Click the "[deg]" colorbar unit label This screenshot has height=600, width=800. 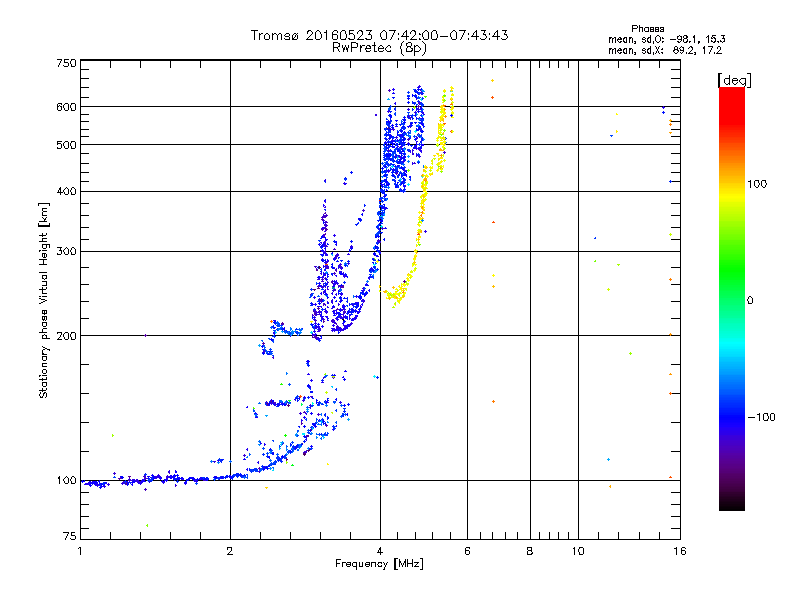tap(734, 81)
